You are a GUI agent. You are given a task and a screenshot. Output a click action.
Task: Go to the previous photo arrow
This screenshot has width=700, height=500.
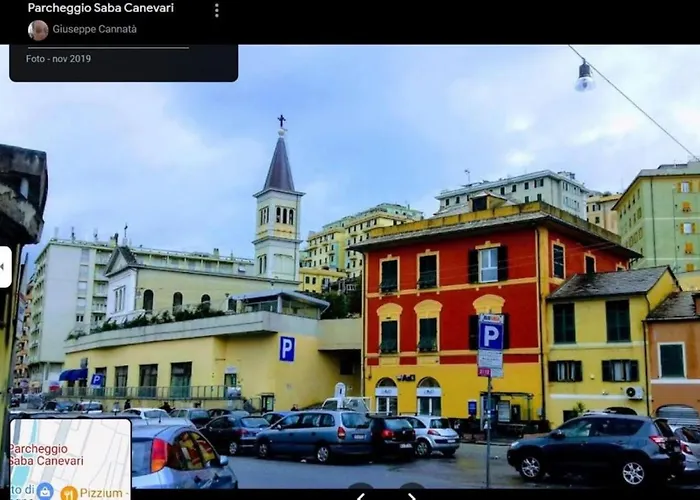[360, 495]
